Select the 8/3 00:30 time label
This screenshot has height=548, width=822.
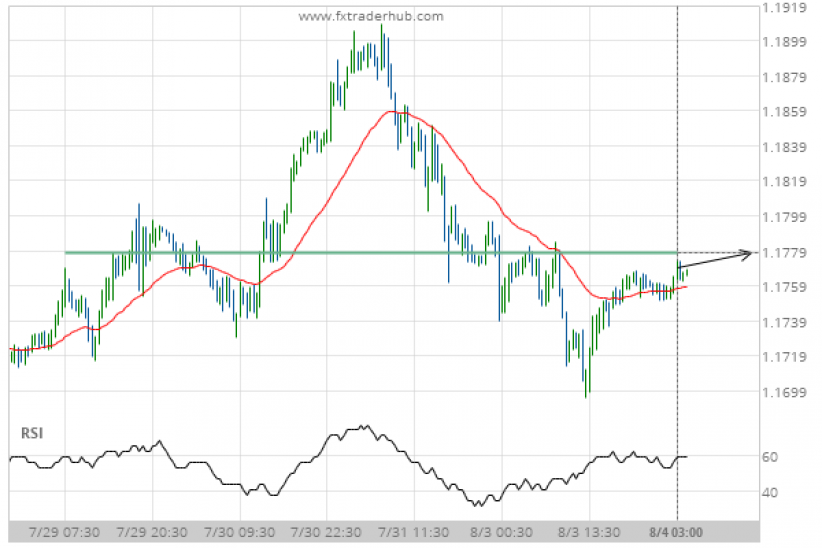[501, 533]
